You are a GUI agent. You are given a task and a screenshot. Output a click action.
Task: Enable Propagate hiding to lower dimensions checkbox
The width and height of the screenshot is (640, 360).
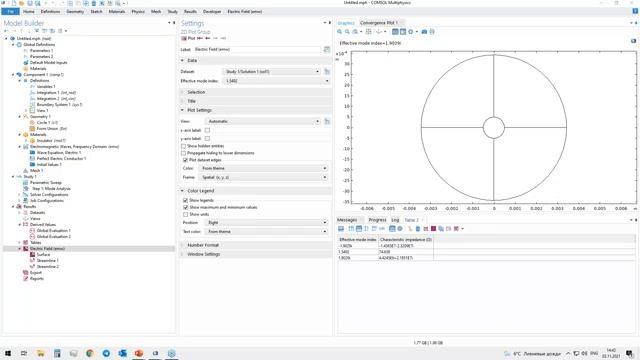183,153
